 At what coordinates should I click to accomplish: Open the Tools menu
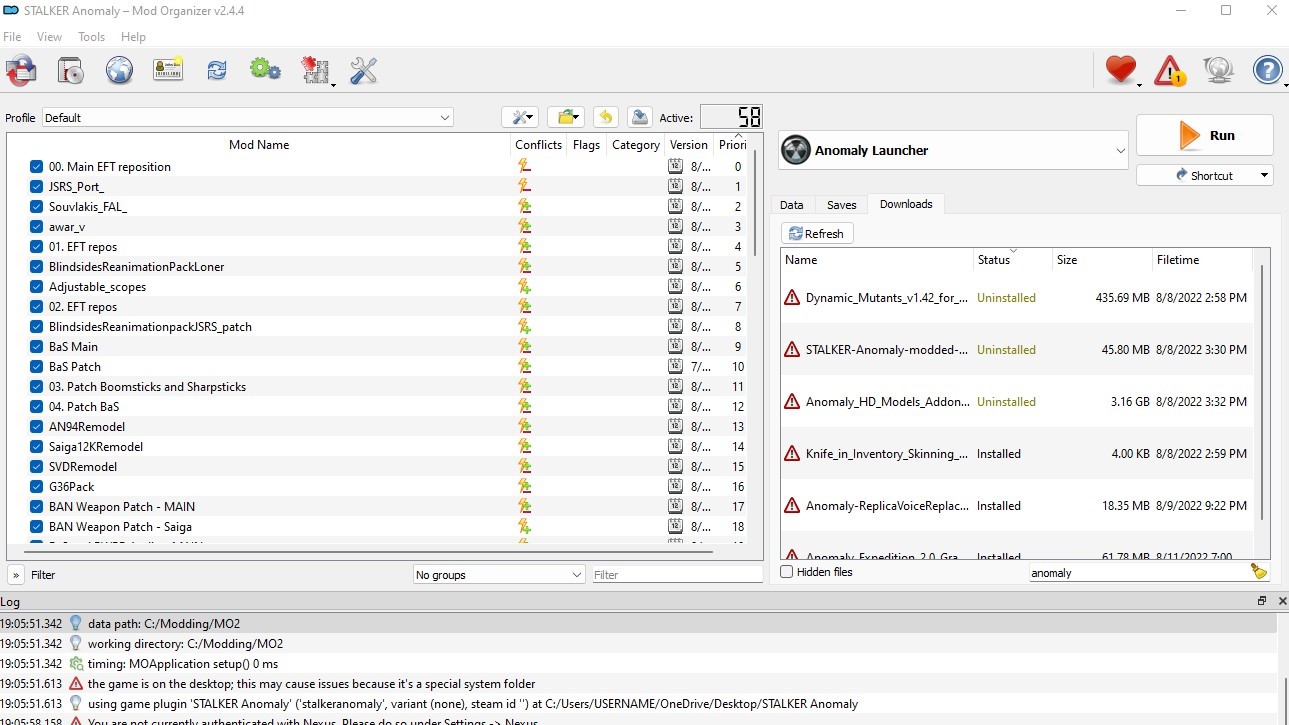tap(91, 37)
